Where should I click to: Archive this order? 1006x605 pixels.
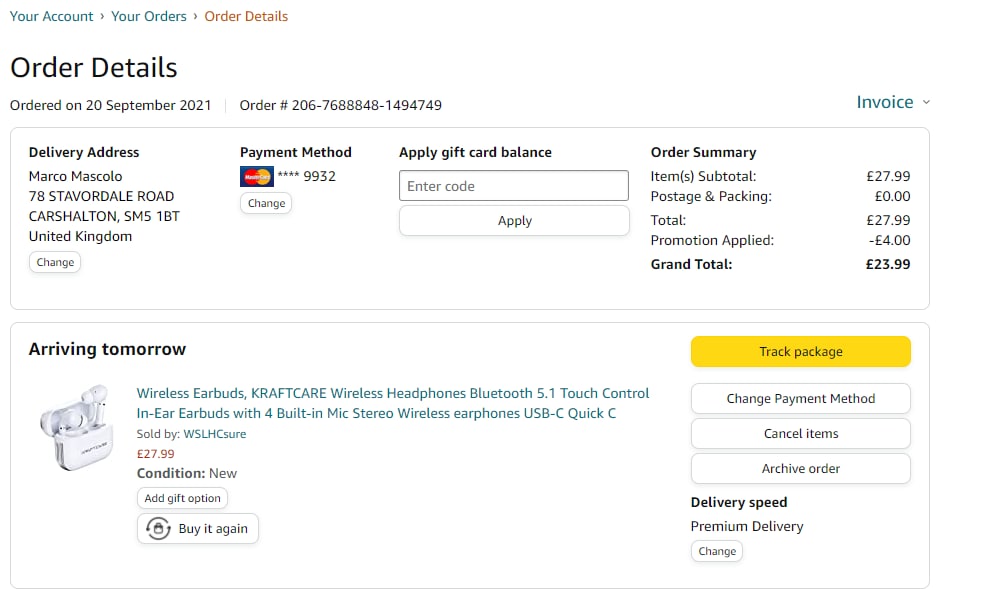coord(800,468)
